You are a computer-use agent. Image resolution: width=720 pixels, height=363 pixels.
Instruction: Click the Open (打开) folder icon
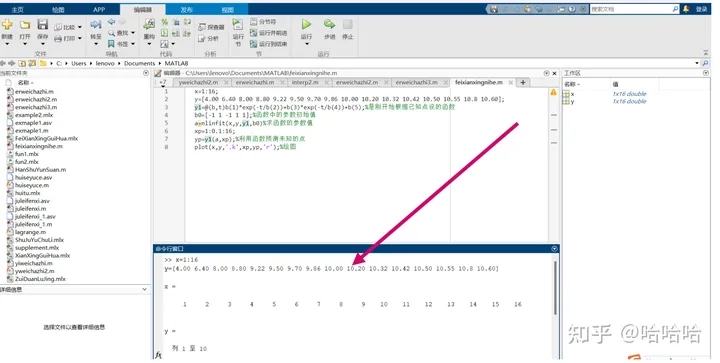(25, 24)
